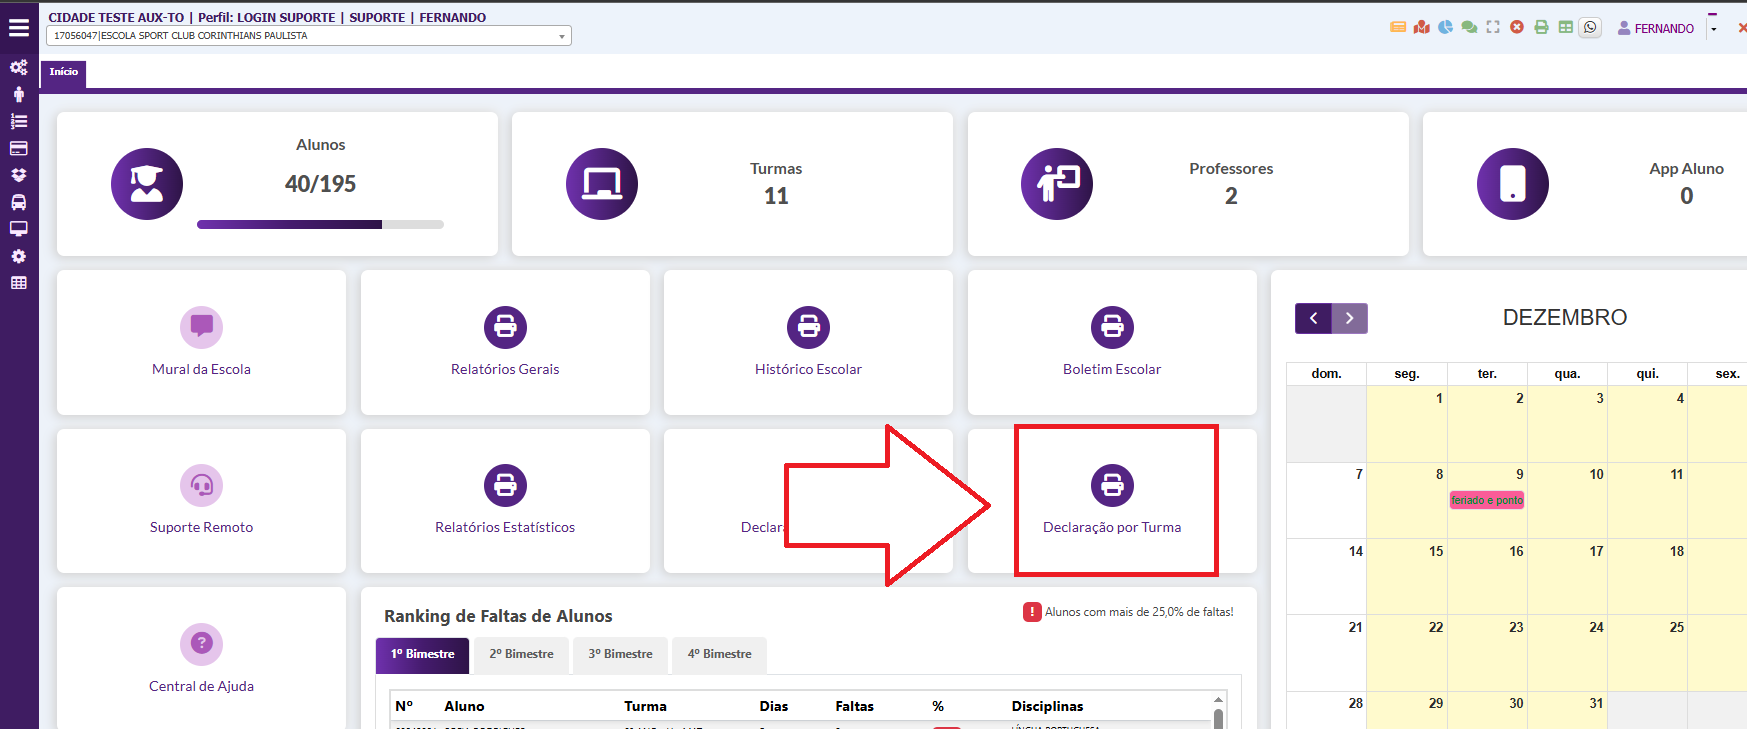This screenshot has width=1747, height=729.
Task: Open the bus transport sidebar icon
Action: point(18,202)
